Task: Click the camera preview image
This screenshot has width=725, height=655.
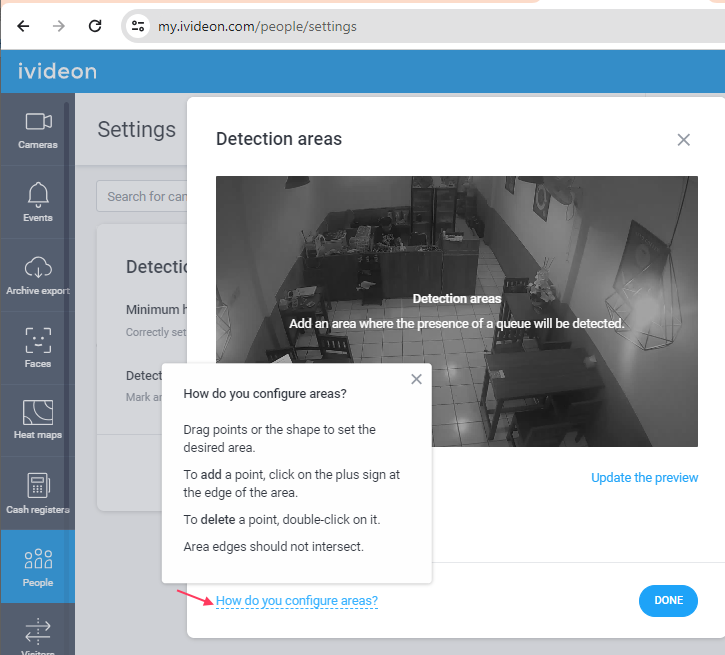Action: 457,311
